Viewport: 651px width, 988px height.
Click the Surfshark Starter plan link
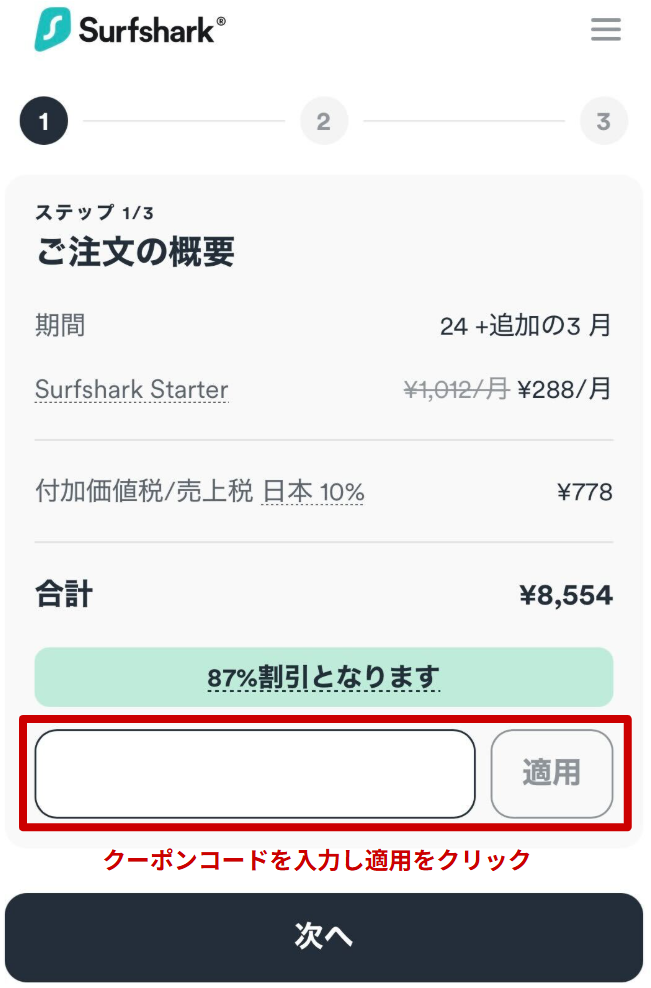[131, 390]
